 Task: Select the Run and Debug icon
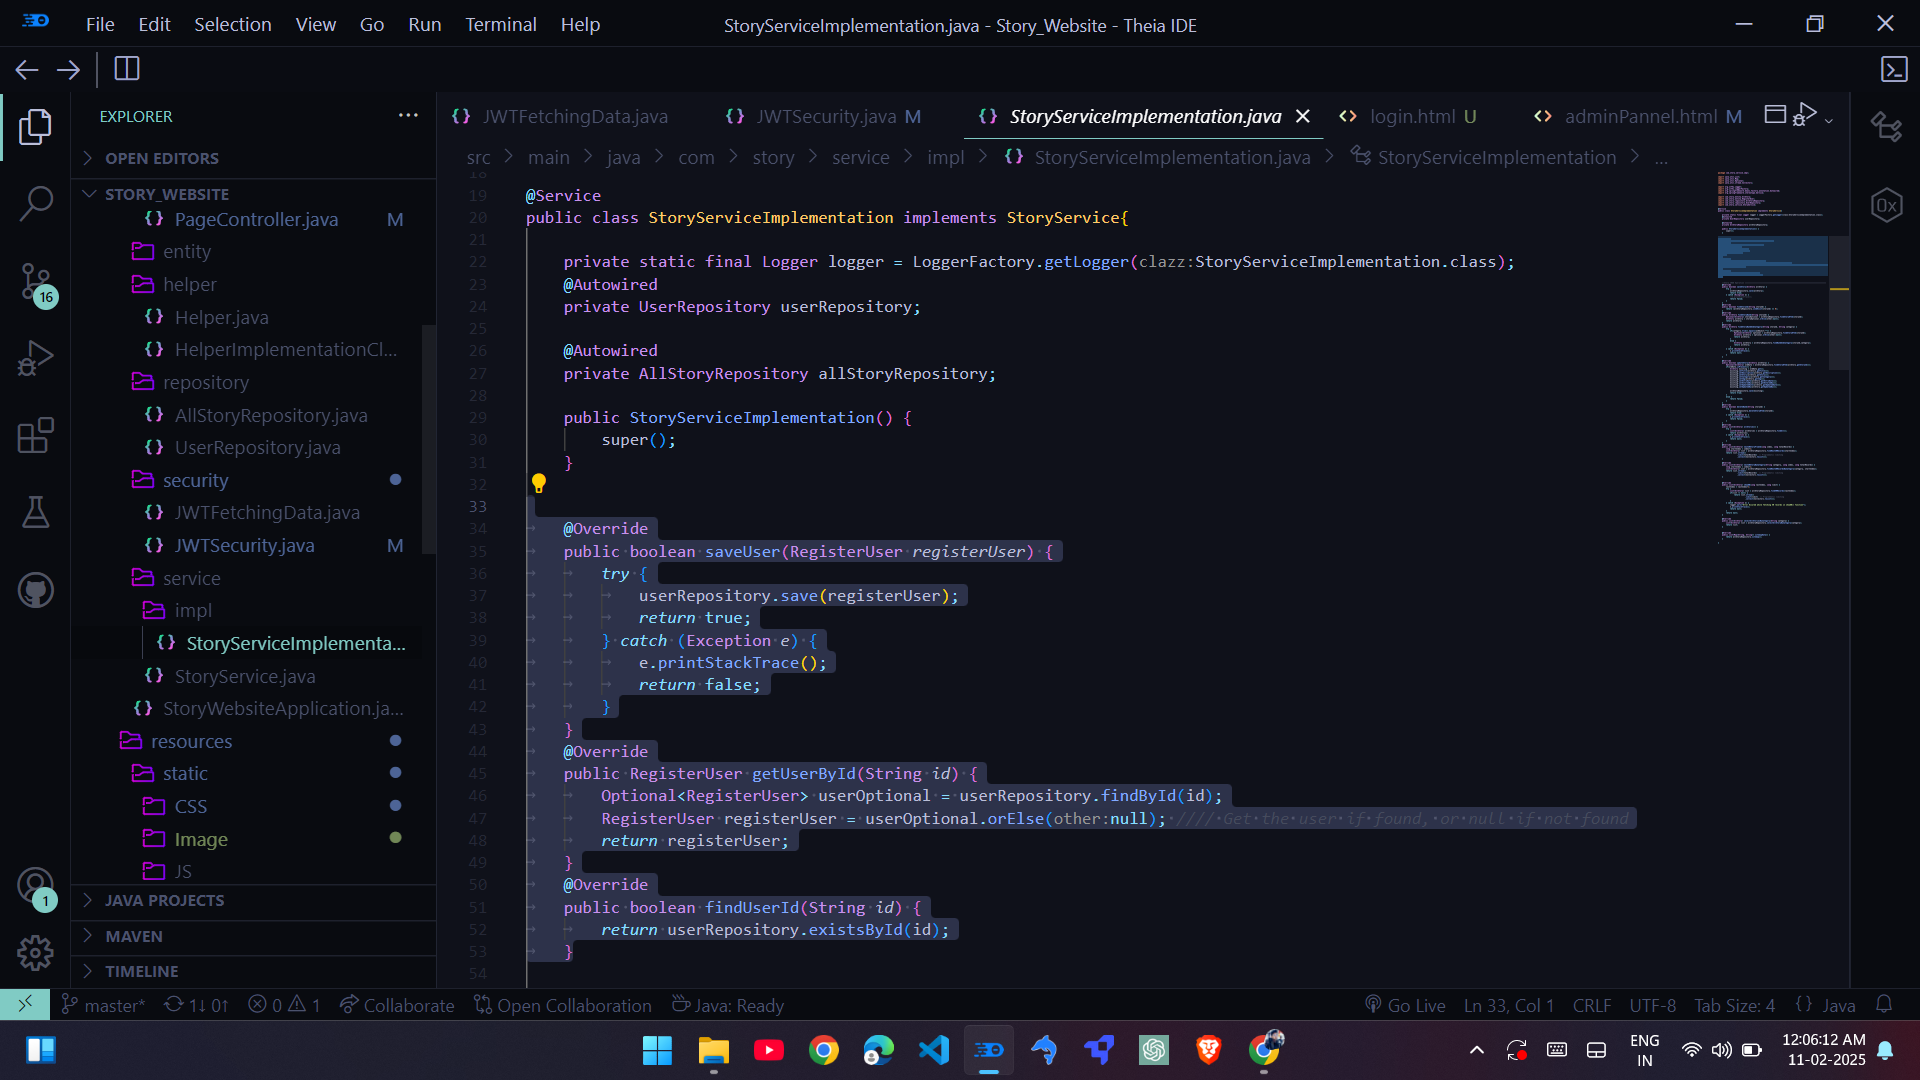36,358
